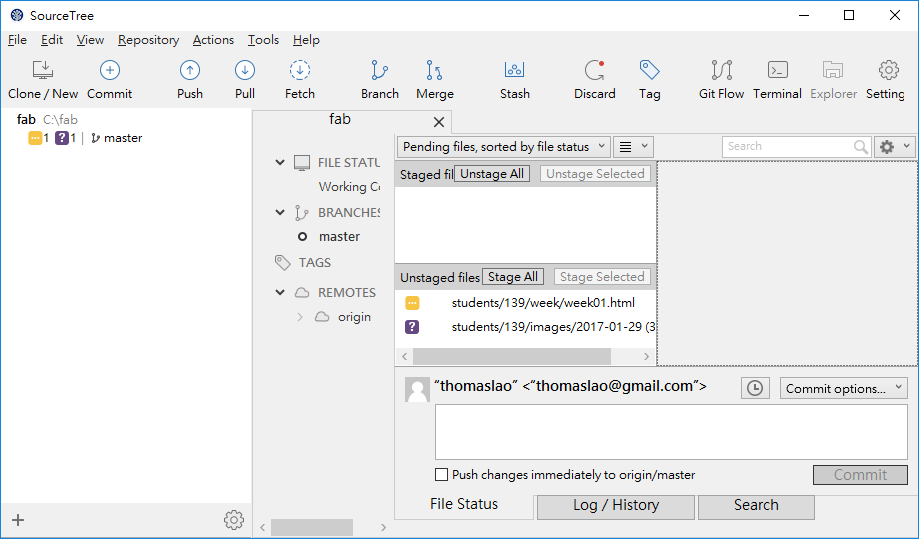This screenshot has width=919, height=539.
Task: Click the Discard toolbar icon
Action: click(594, 70)
